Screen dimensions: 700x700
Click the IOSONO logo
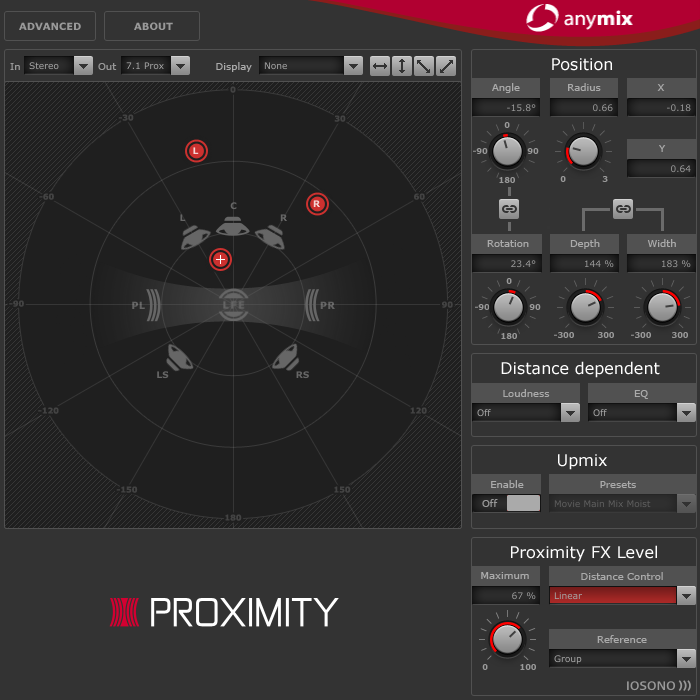tap(658, 686)
